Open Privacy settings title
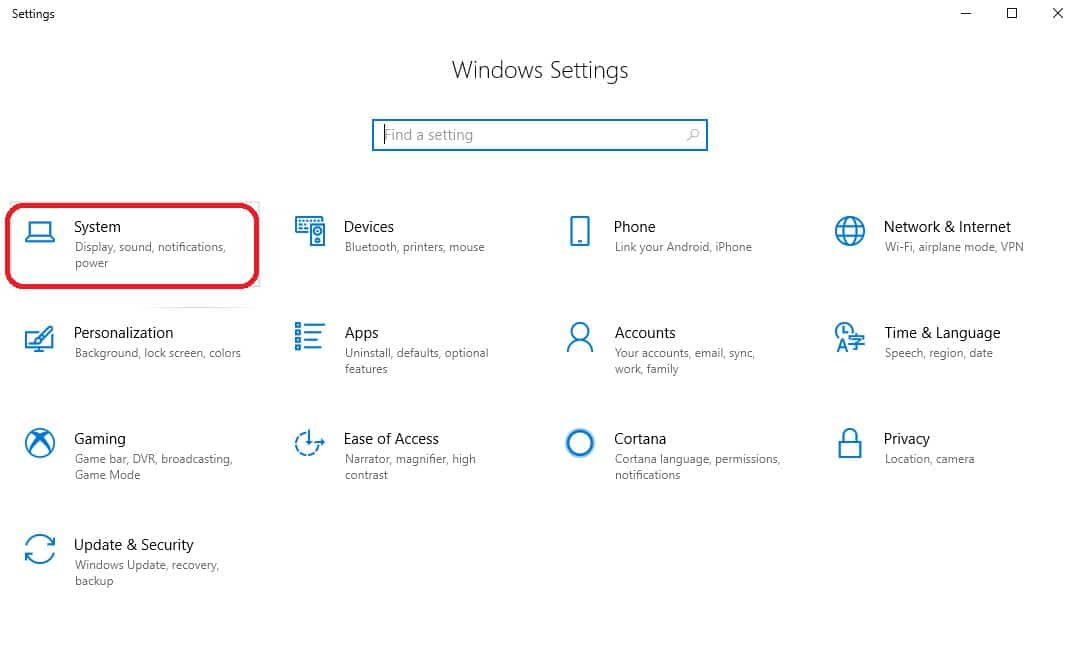 (x=906, y=439)
